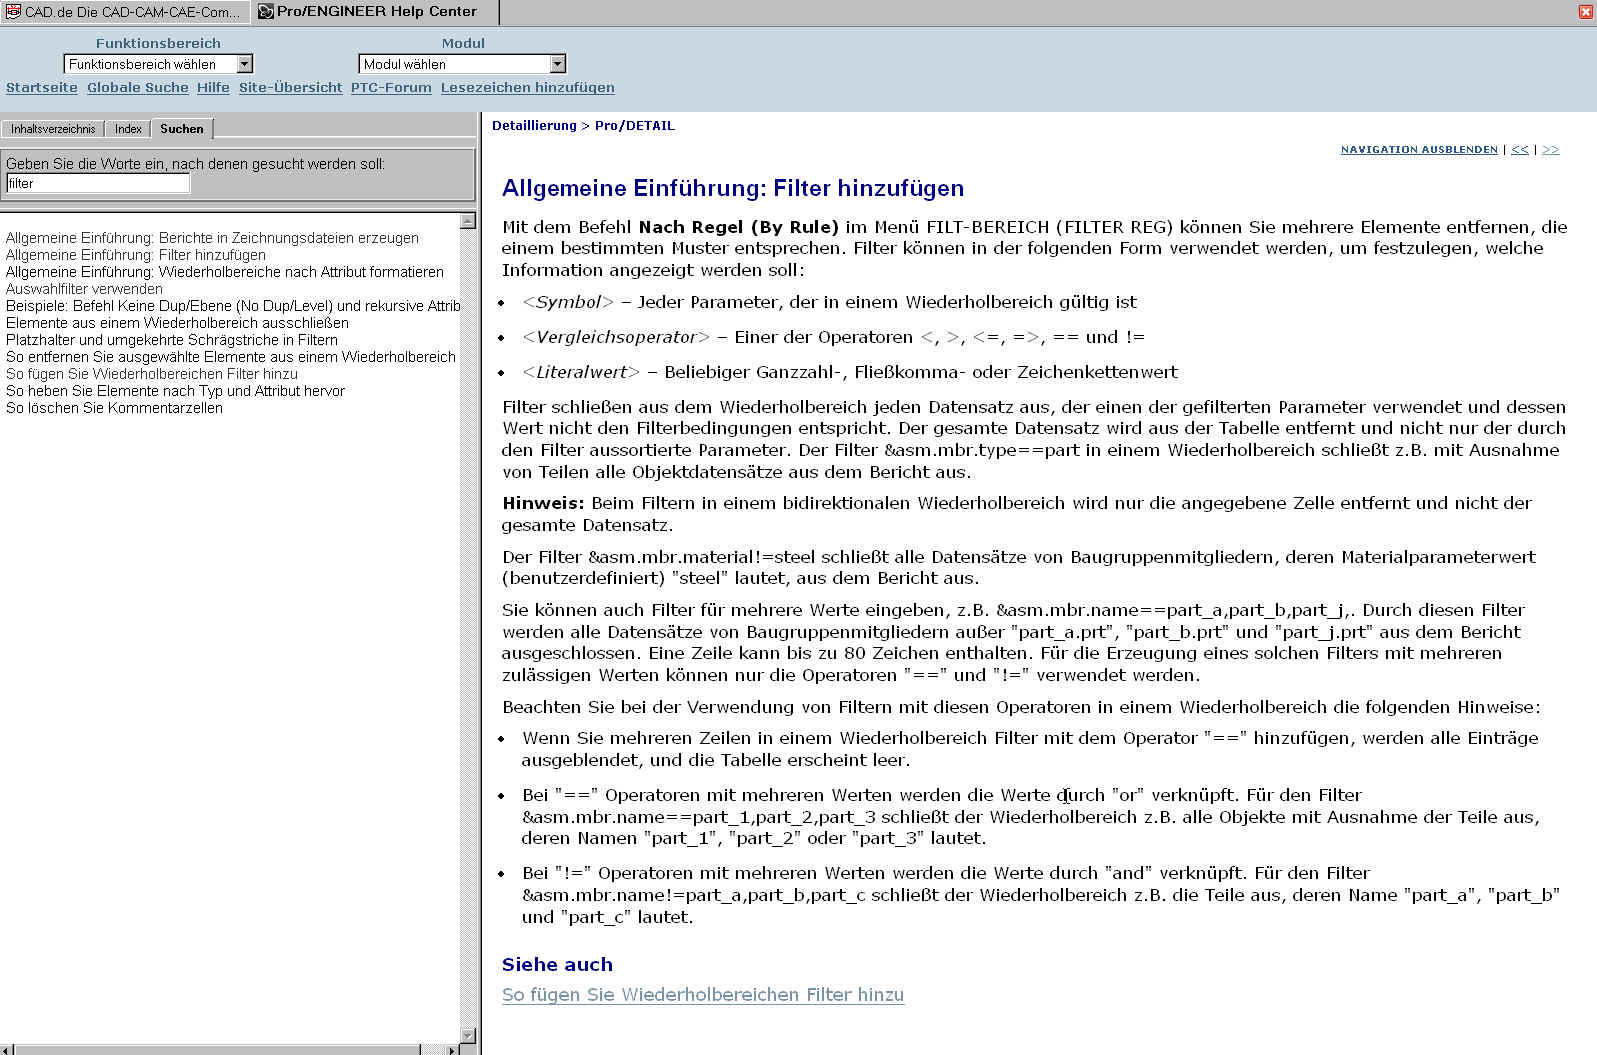Go to next topic with >> link
The width and height of the screenshot is (1597, 1055).
(x=1550, y=150)
